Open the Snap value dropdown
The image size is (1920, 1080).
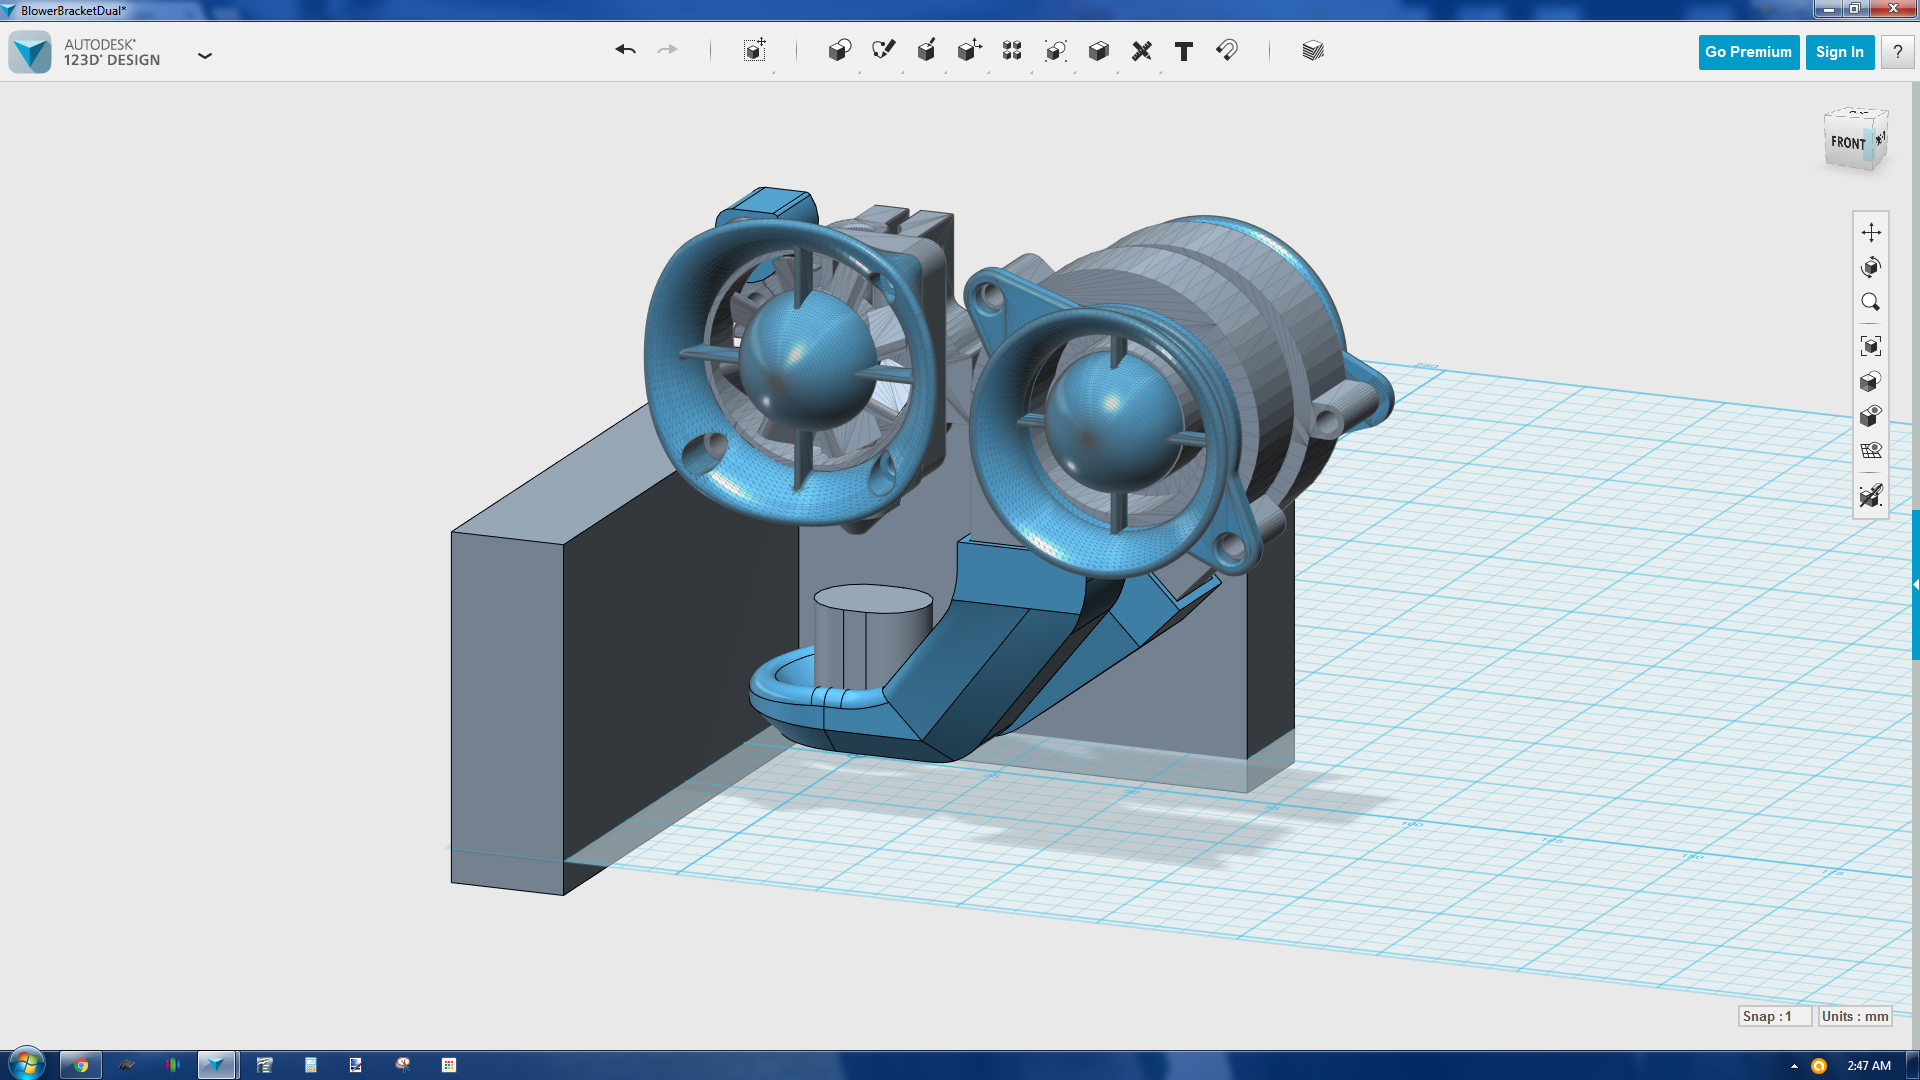[1774, 1016]
